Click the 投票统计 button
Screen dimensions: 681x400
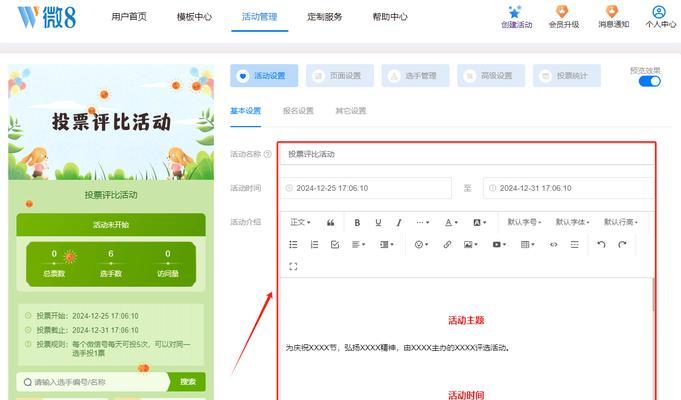[x=567, y=76]
